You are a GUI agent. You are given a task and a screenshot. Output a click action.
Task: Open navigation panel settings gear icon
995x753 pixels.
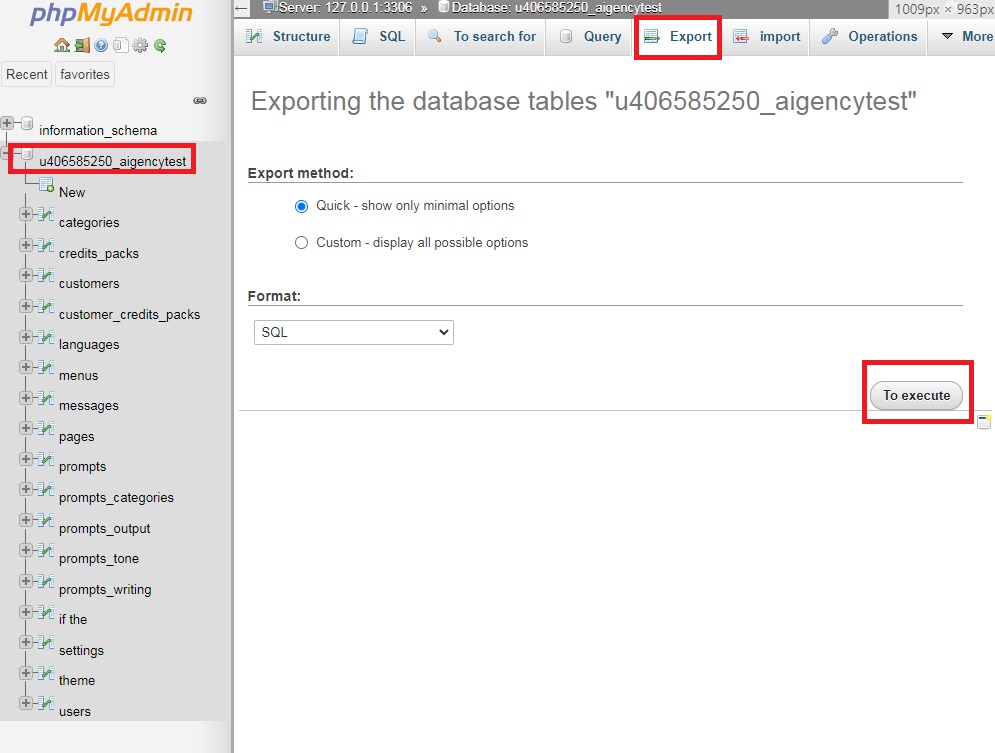[140, 45]
